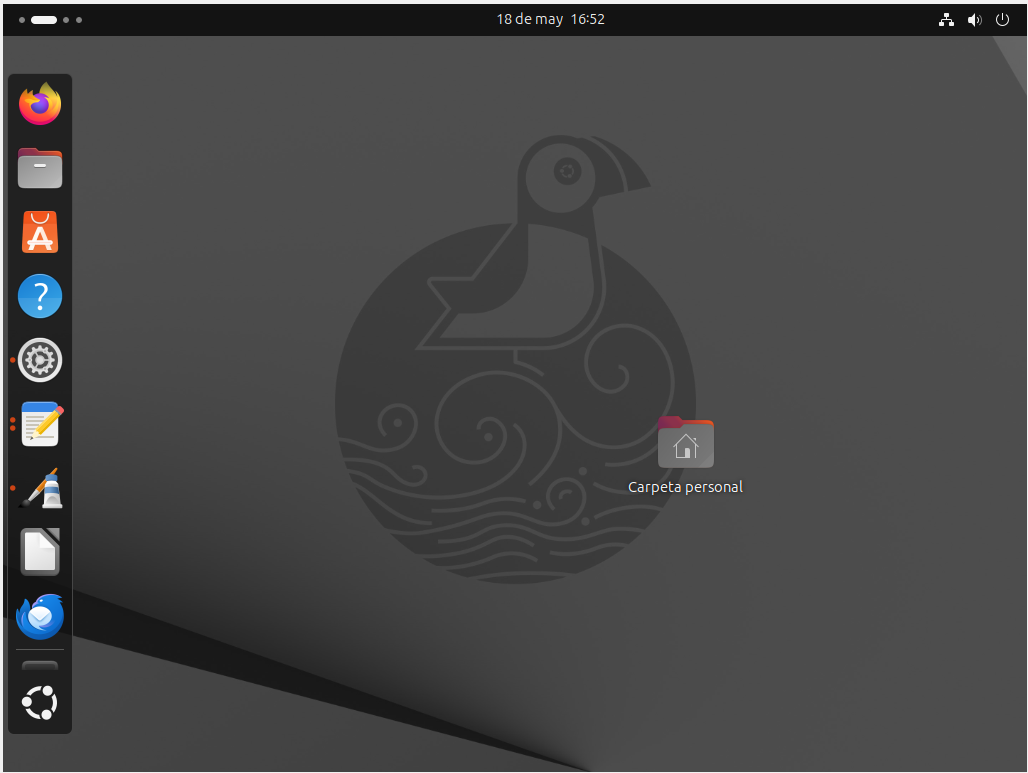Open Help with the question mark icon
Viewport: 1028px width, 773px height.
point(40,296)
